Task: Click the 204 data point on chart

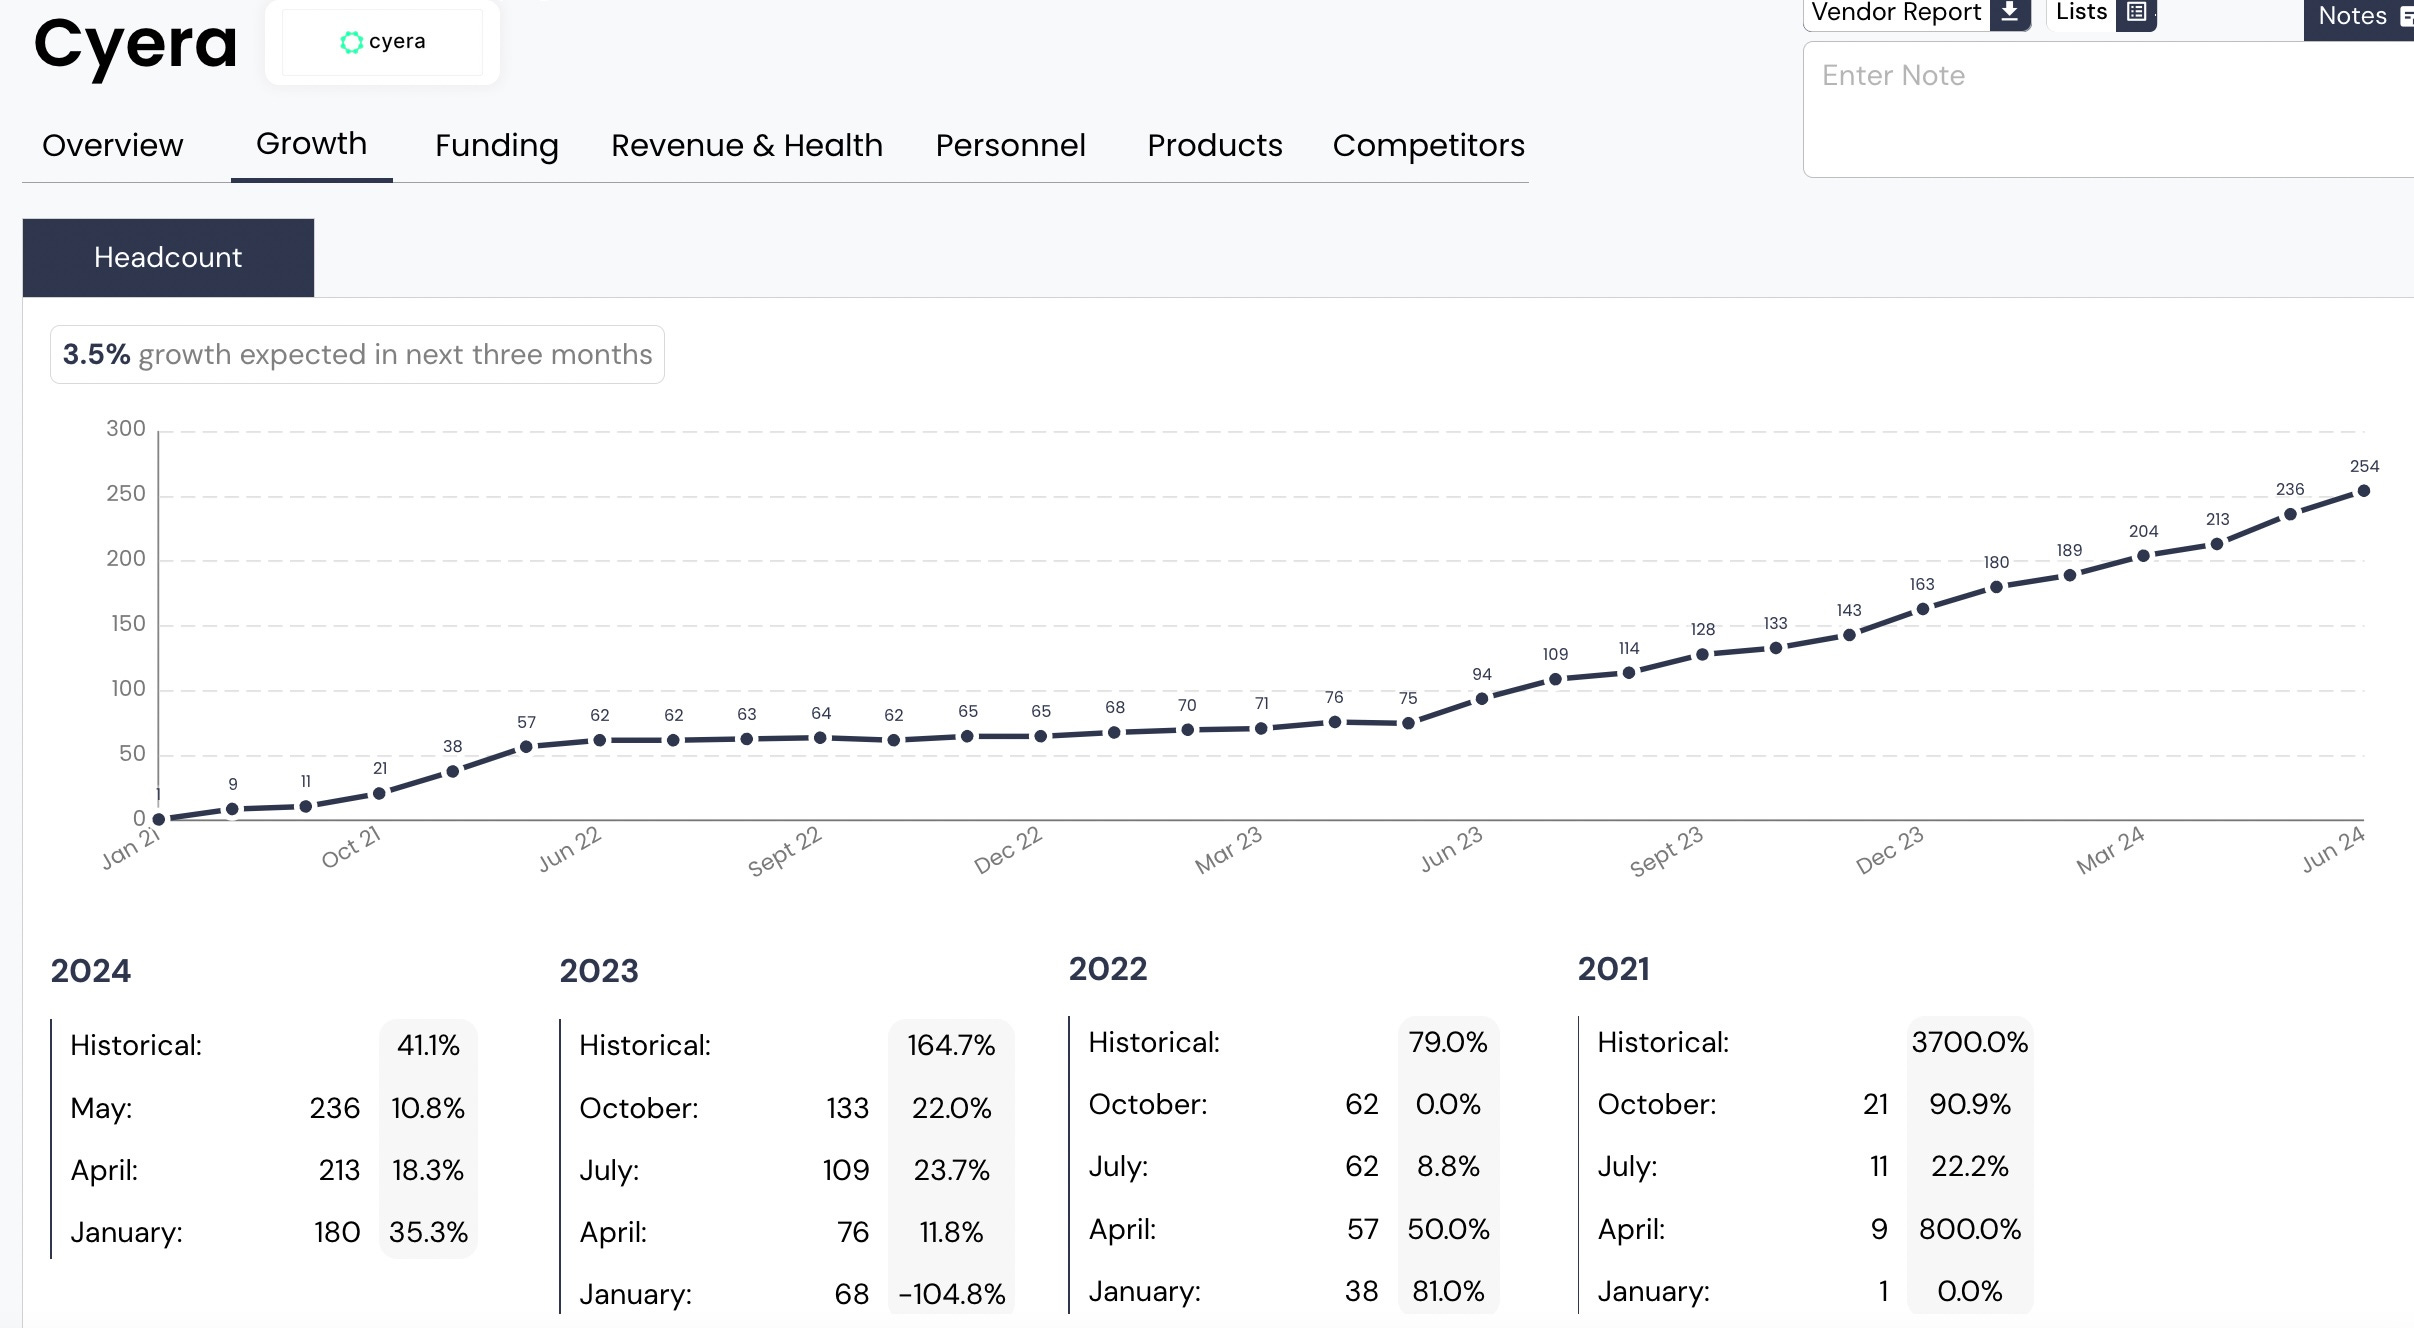Action: 2143,556
